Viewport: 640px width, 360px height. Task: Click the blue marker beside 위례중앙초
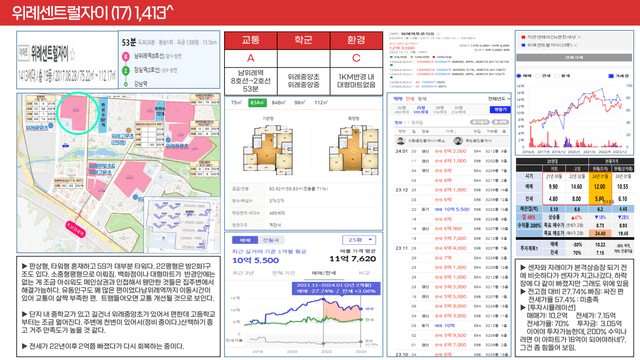click(51, 125)
